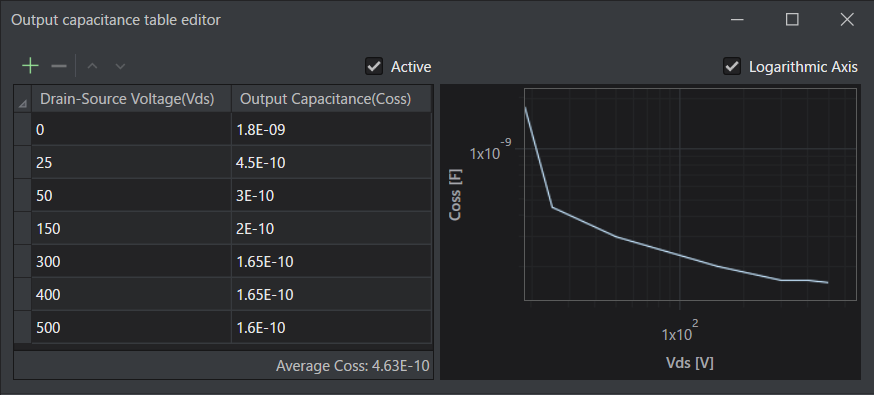The height and width of the screenshot is (395, 874).
Task: Disable the Logarithmic Axis checkbox
Action: click(x=732, y=66)
